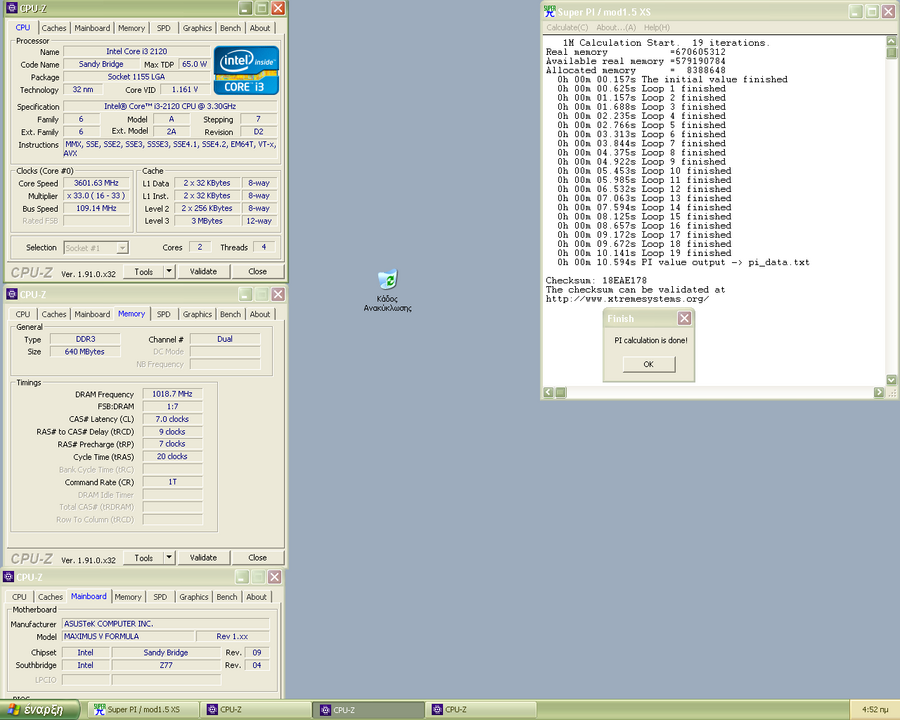
Task: Select SPD tab in the bottom CPU-Z Mainboard window
Action: point(160,597)
